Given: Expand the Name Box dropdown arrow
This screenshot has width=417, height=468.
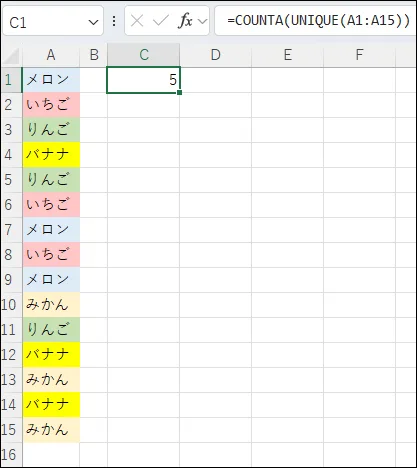Looking at the screenshot, I should click(x=93, y=22).
